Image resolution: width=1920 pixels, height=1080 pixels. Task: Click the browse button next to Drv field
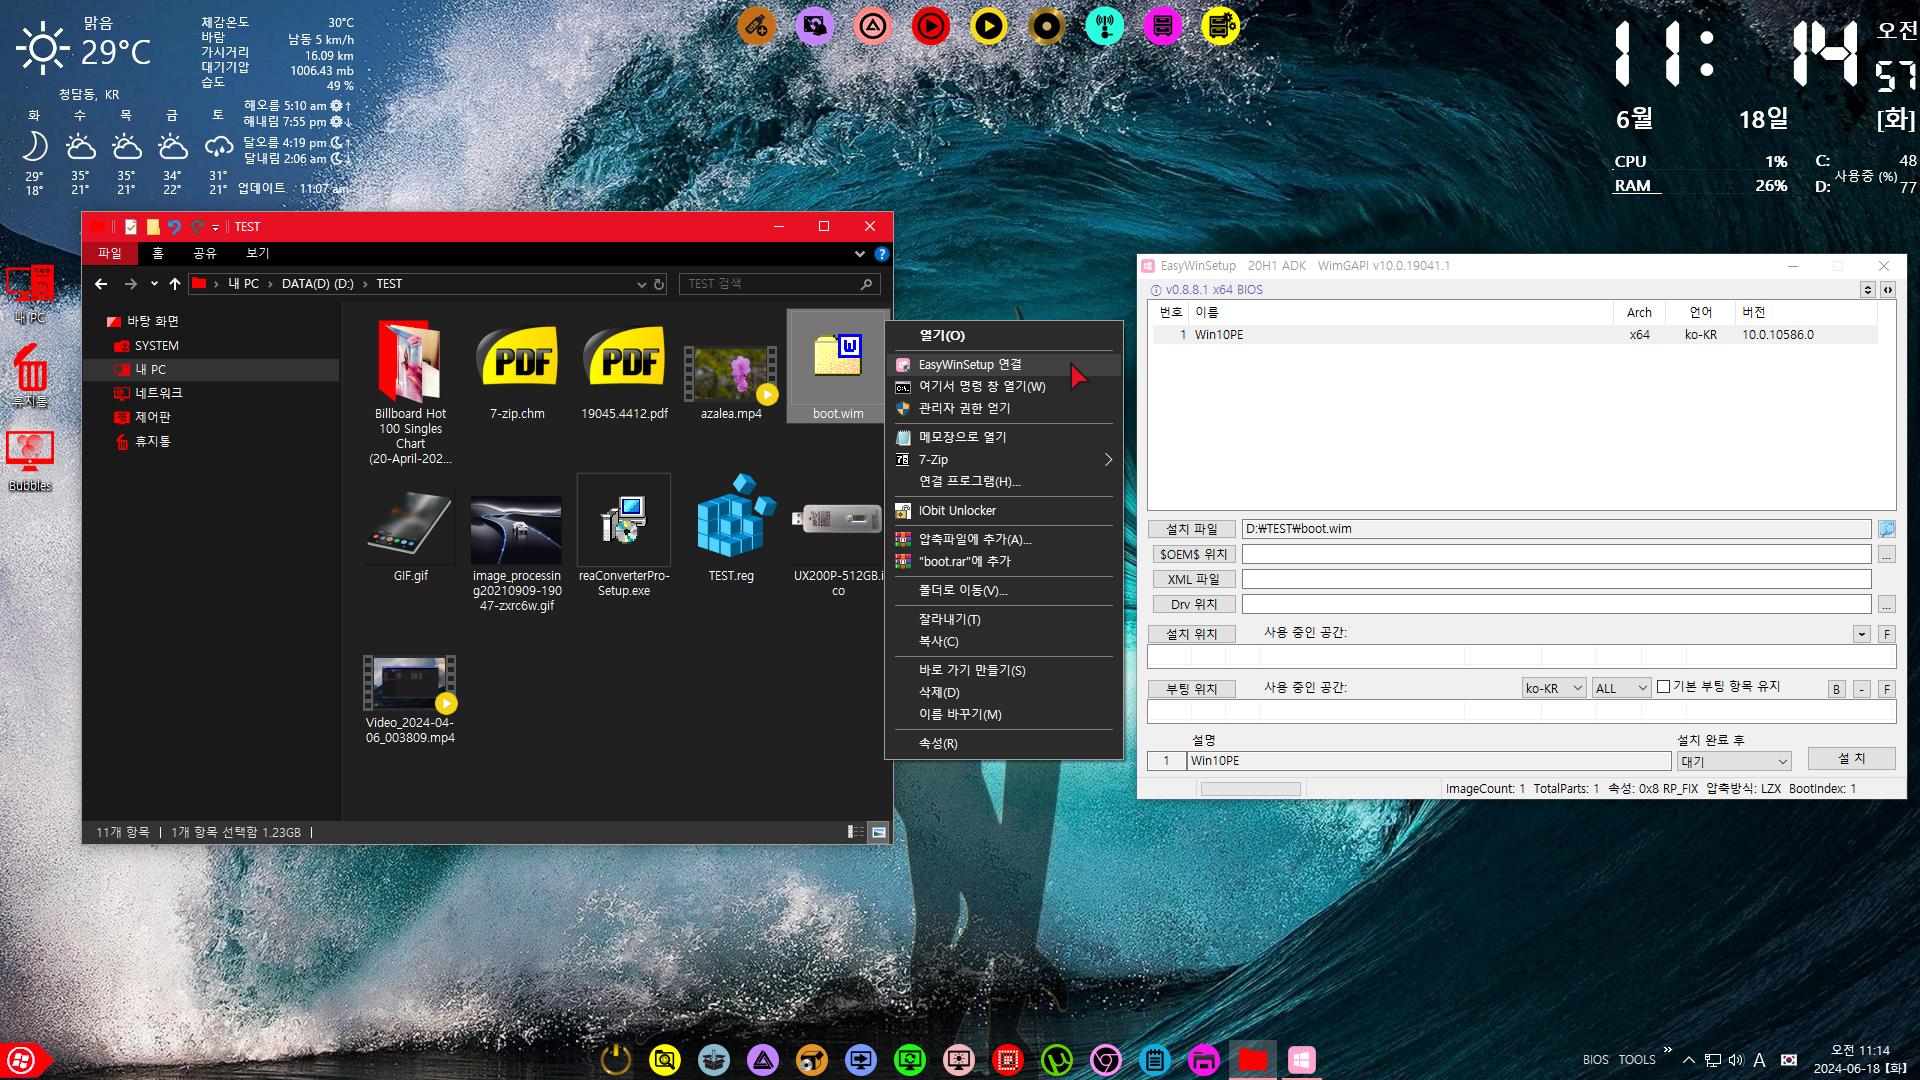[x=1886, y=604]
